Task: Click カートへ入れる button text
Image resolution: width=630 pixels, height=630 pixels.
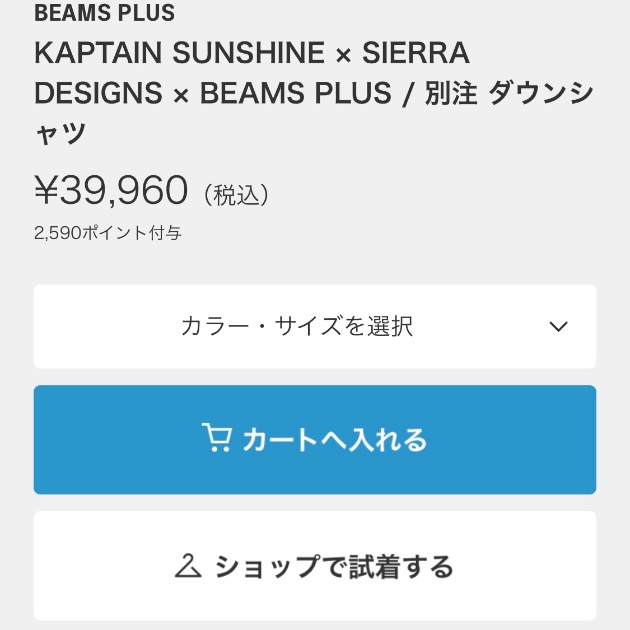Action: pos(335,439)
